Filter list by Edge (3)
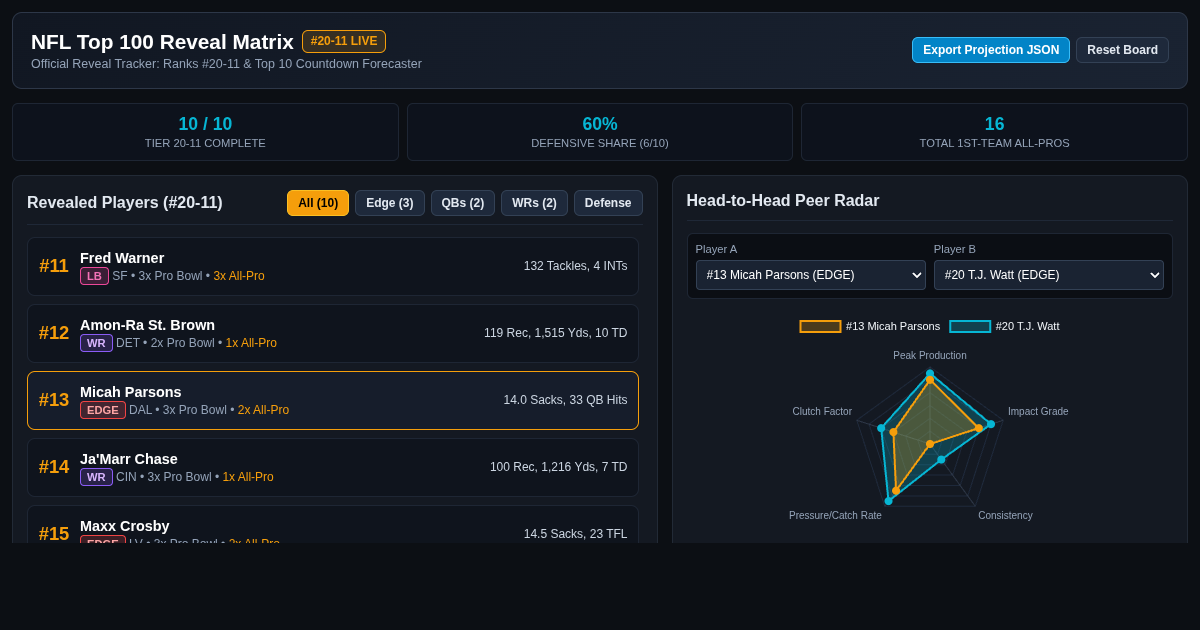Image resolution: width=1200 pixels, height=630 pixels. pos(390,203)
